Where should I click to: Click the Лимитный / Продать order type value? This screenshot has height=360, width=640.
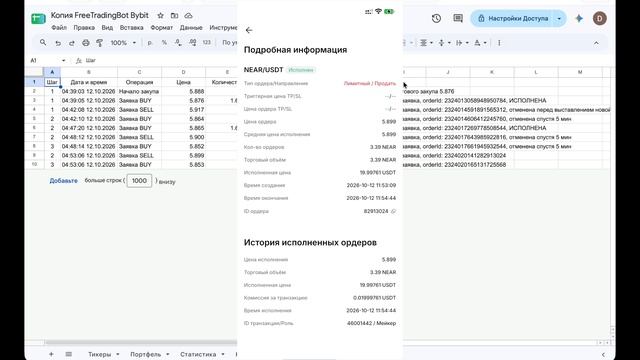370,83
